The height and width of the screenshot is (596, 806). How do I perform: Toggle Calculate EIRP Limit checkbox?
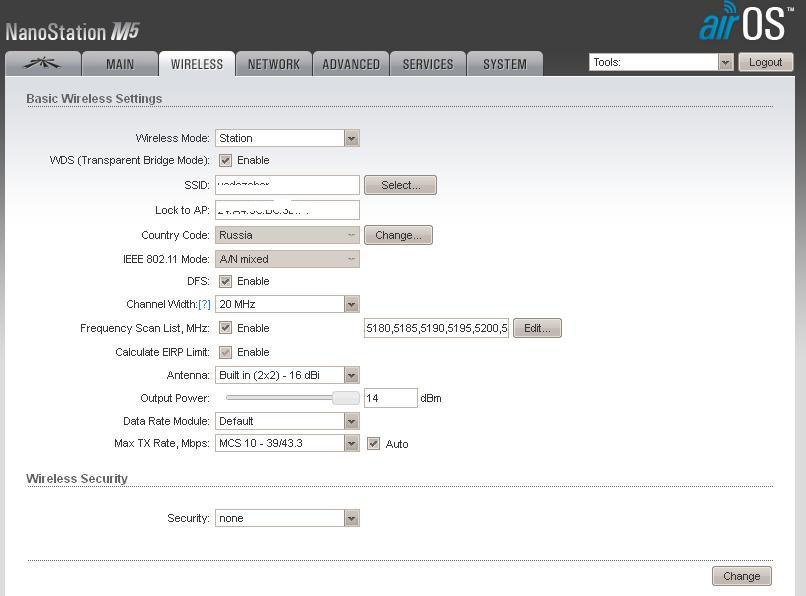coord(225,352)
